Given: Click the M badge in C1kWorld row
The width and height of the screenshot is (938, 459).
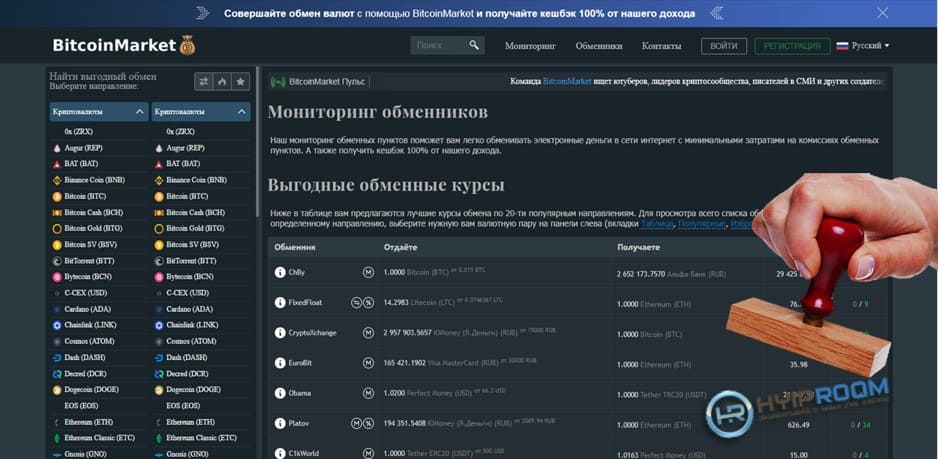Looking at the screenshot, I should point(368,454).
